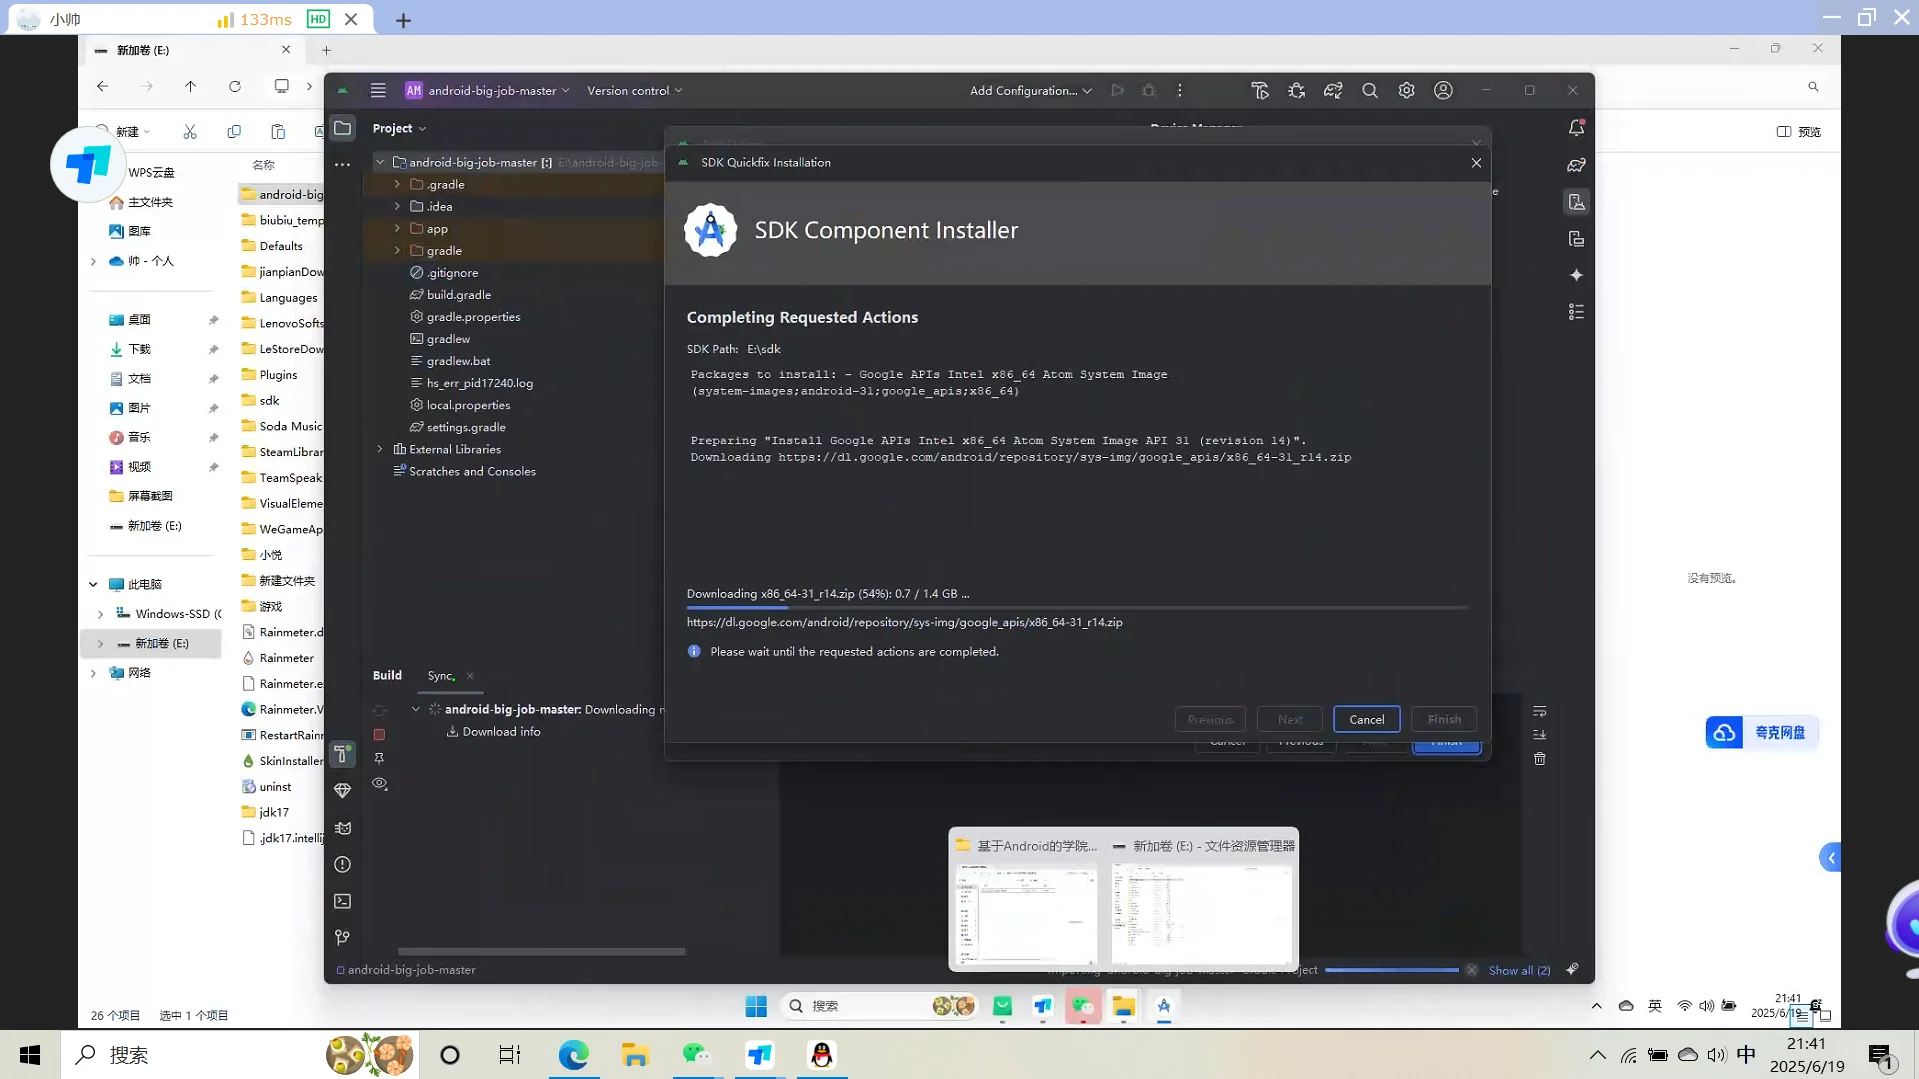Open the Project tool window folder icon

343,128
